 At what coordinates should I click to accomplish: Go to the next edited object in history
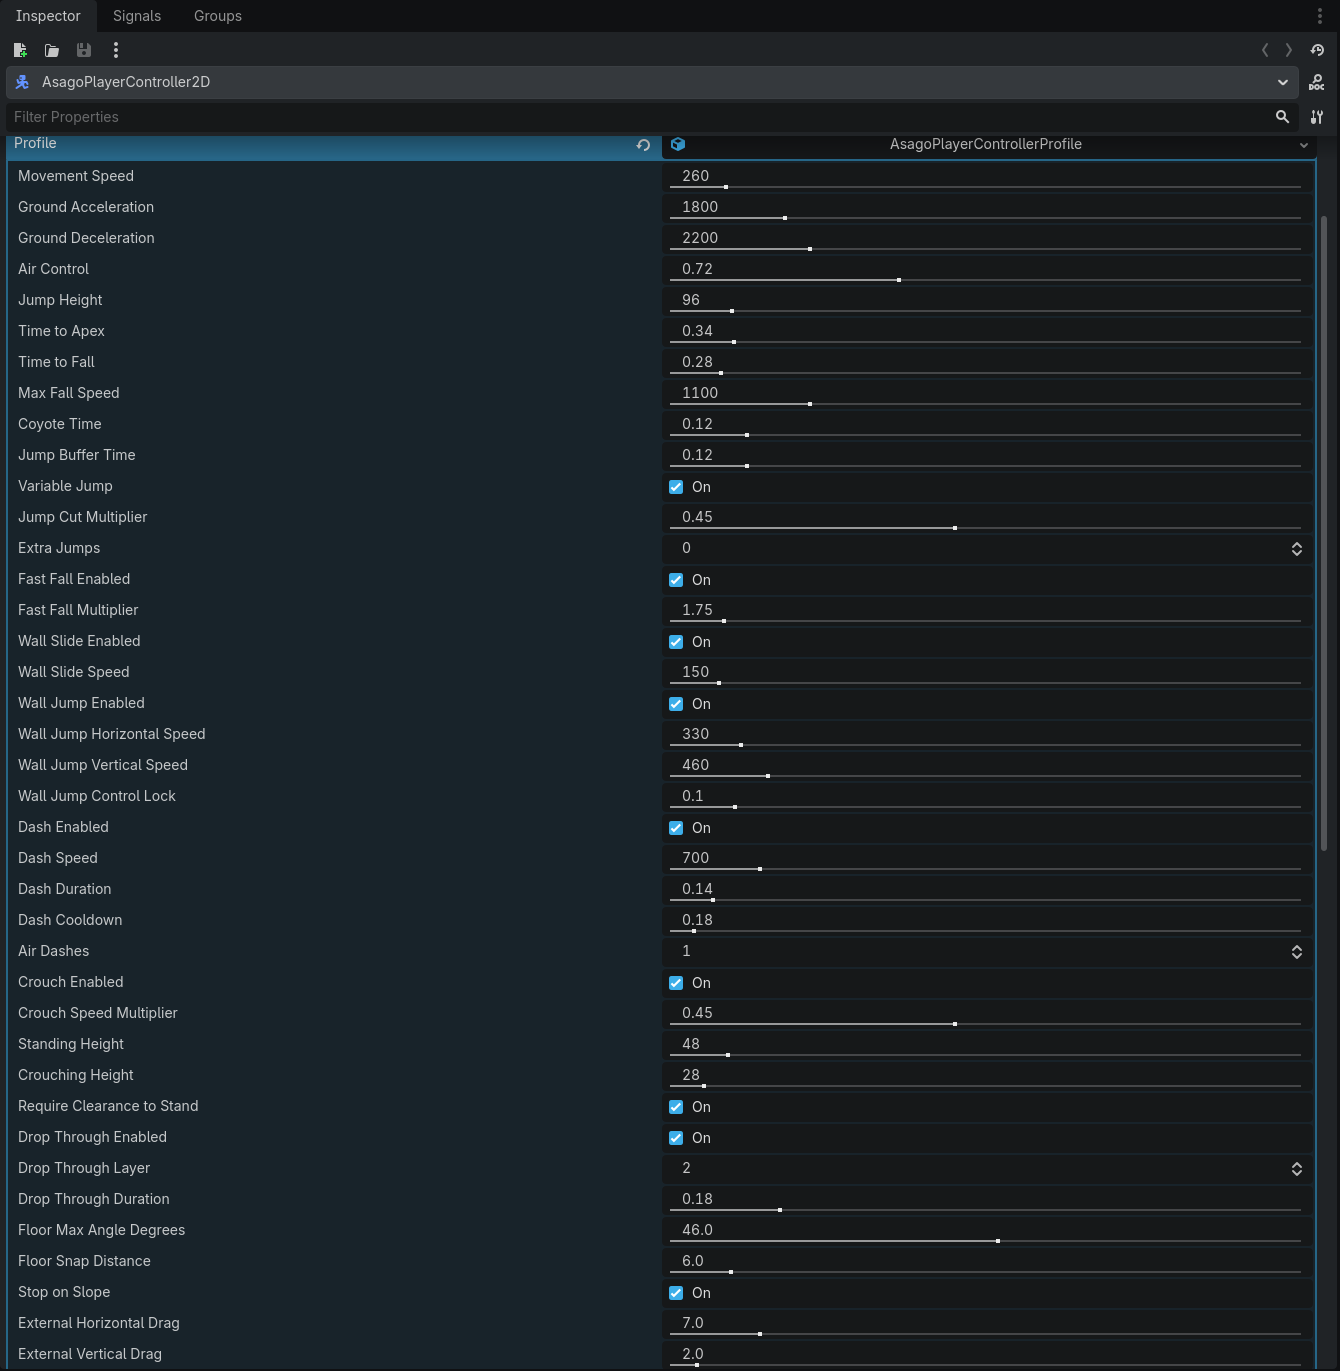pos(1289,50)
